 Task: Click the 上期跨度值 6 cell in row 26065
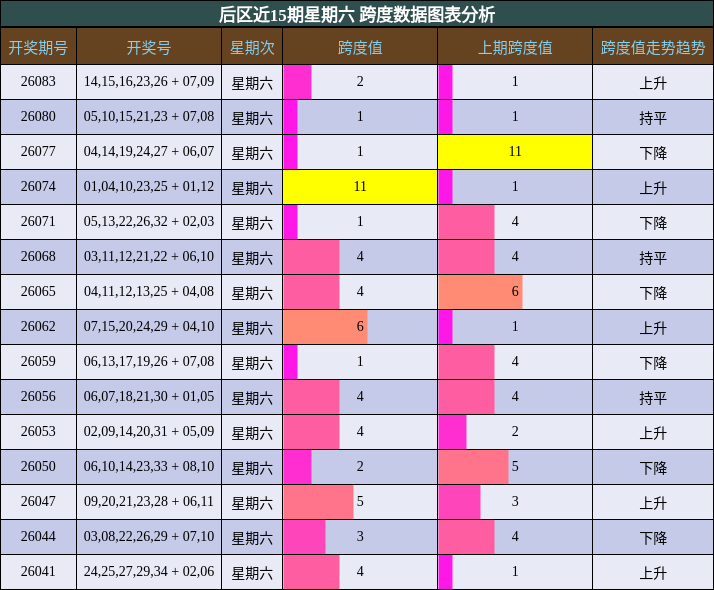point(515,291)
